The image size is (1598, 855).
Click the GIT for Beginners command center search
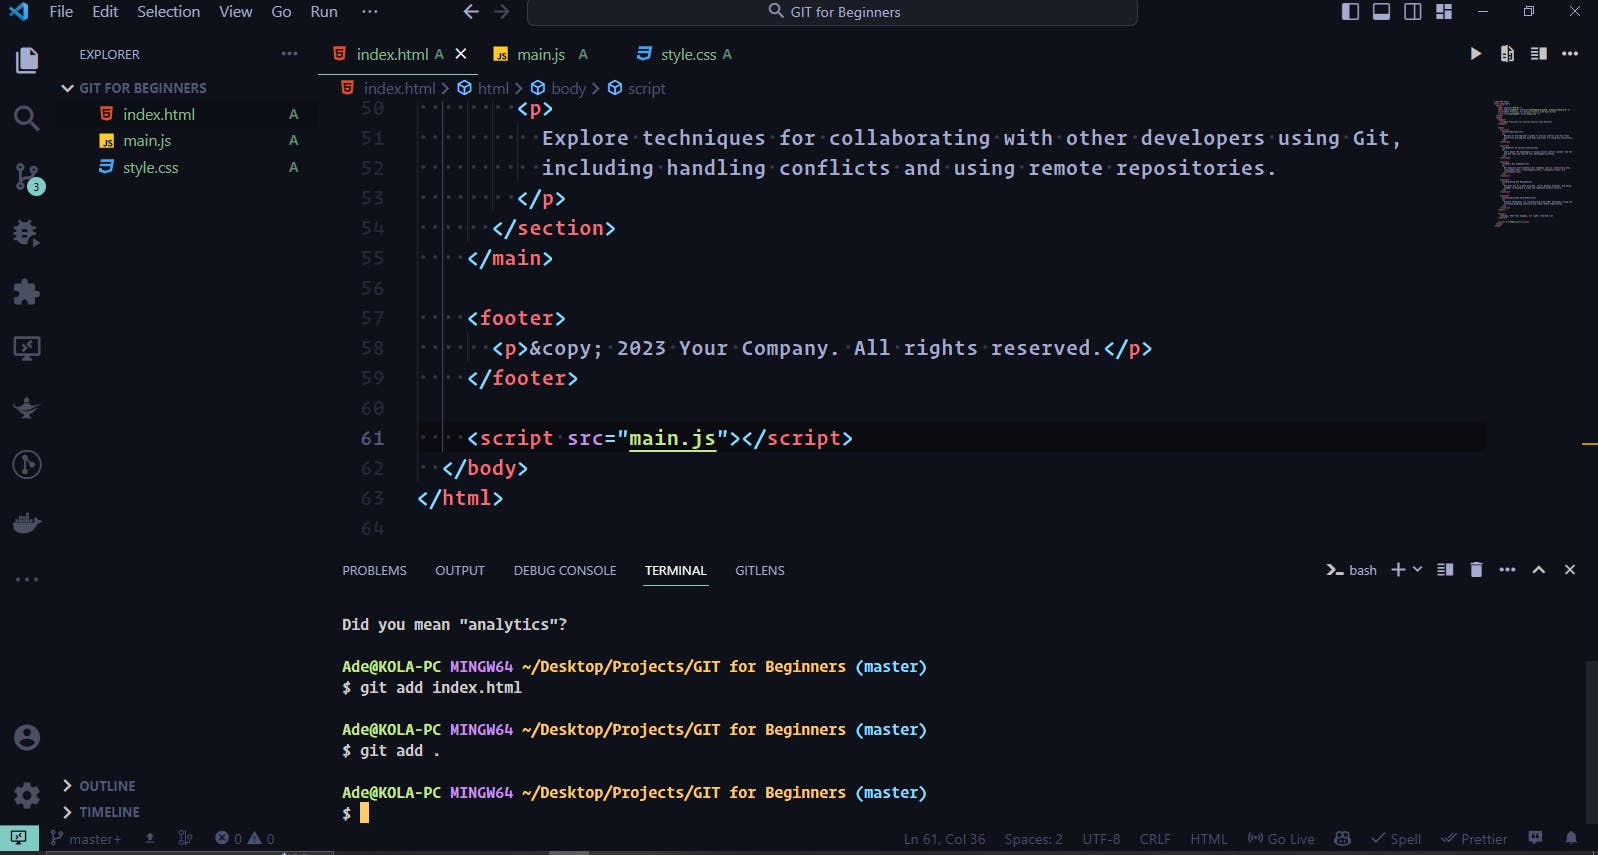(x=832, y=12)
